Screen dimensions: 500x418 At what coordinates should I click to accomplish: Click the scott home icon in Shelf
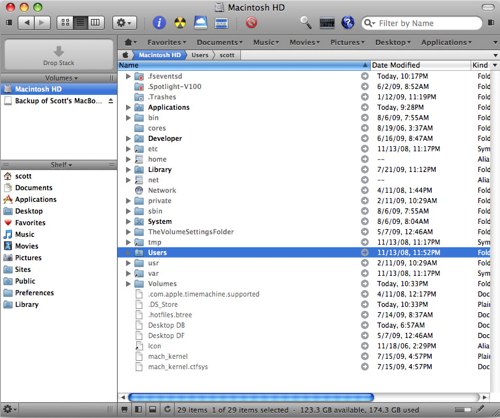click(7, 176)
